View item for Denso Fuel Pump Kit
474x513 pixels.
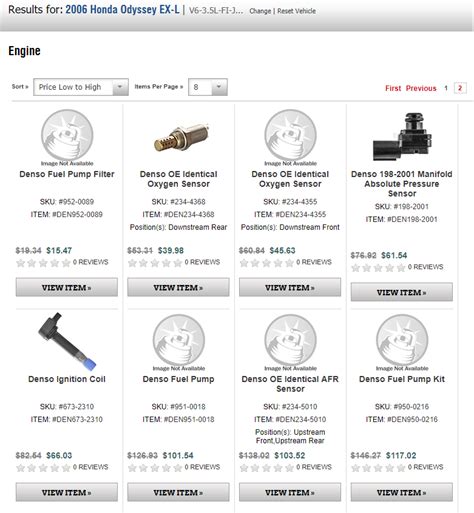[402, 492]
